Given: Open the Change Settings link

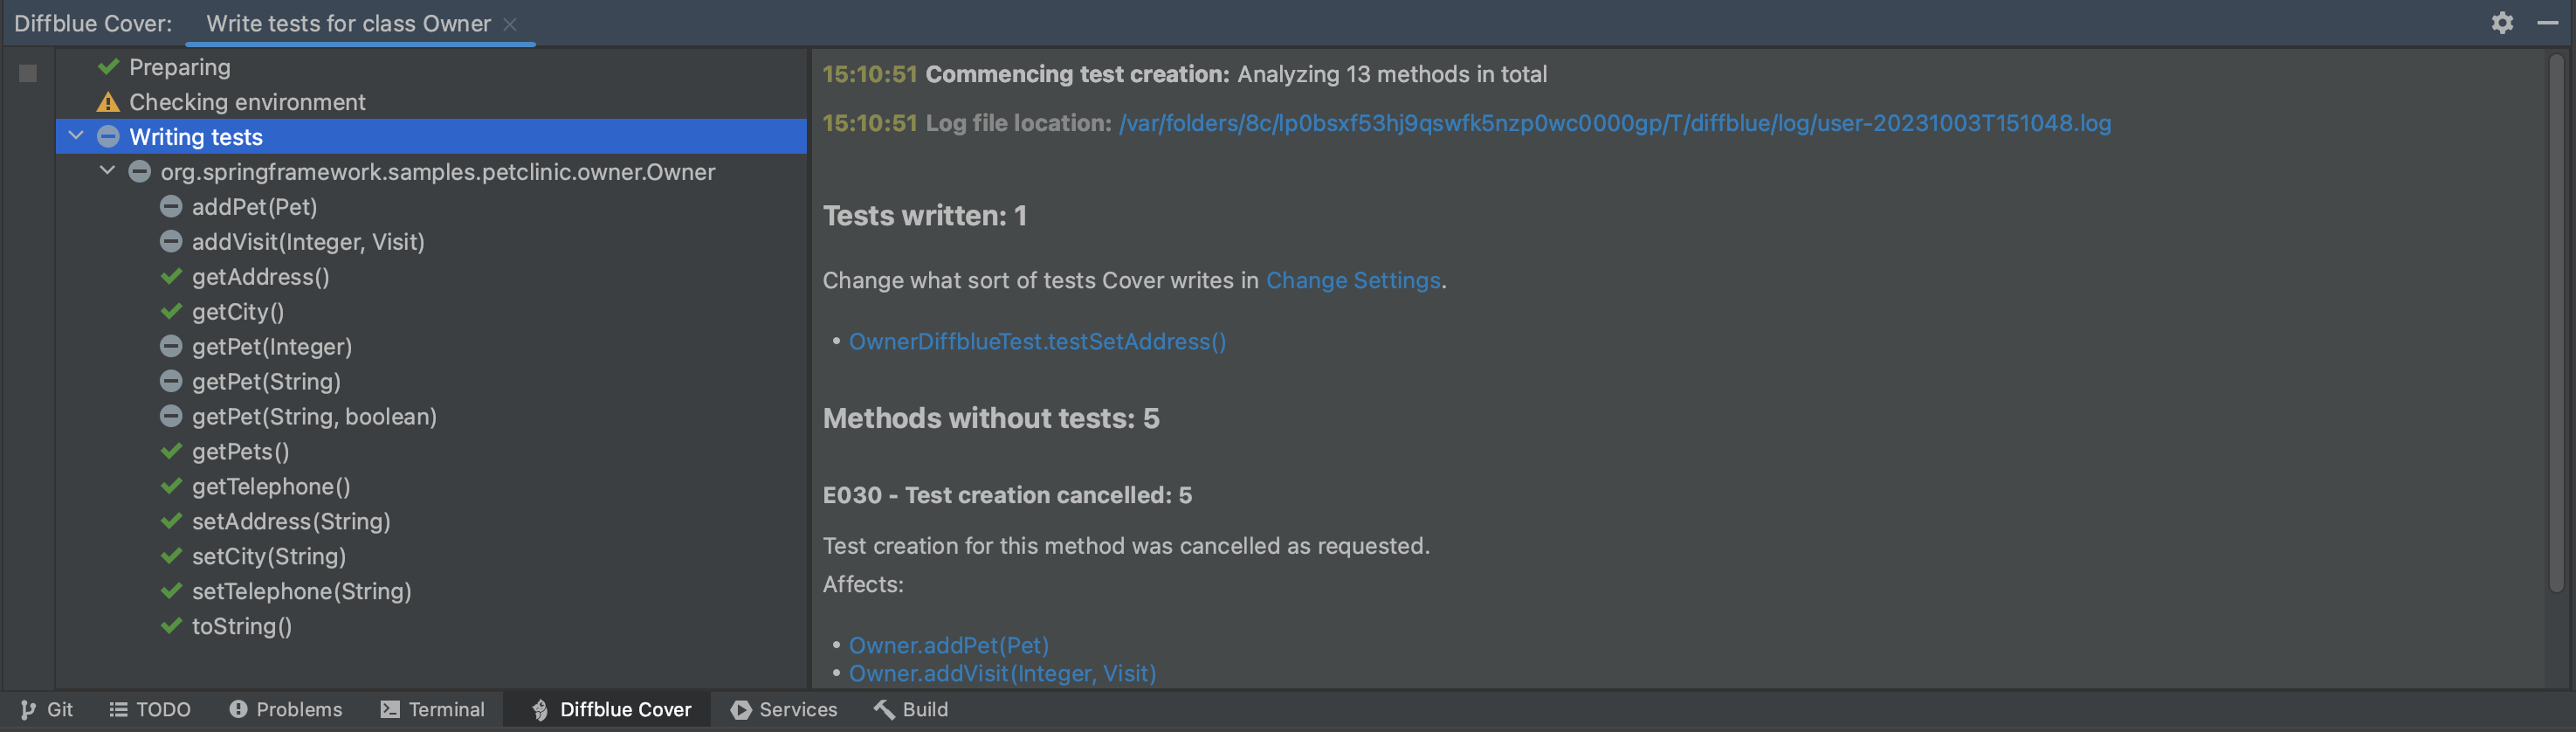Looking at the screenshot, I should point(1352,281).
